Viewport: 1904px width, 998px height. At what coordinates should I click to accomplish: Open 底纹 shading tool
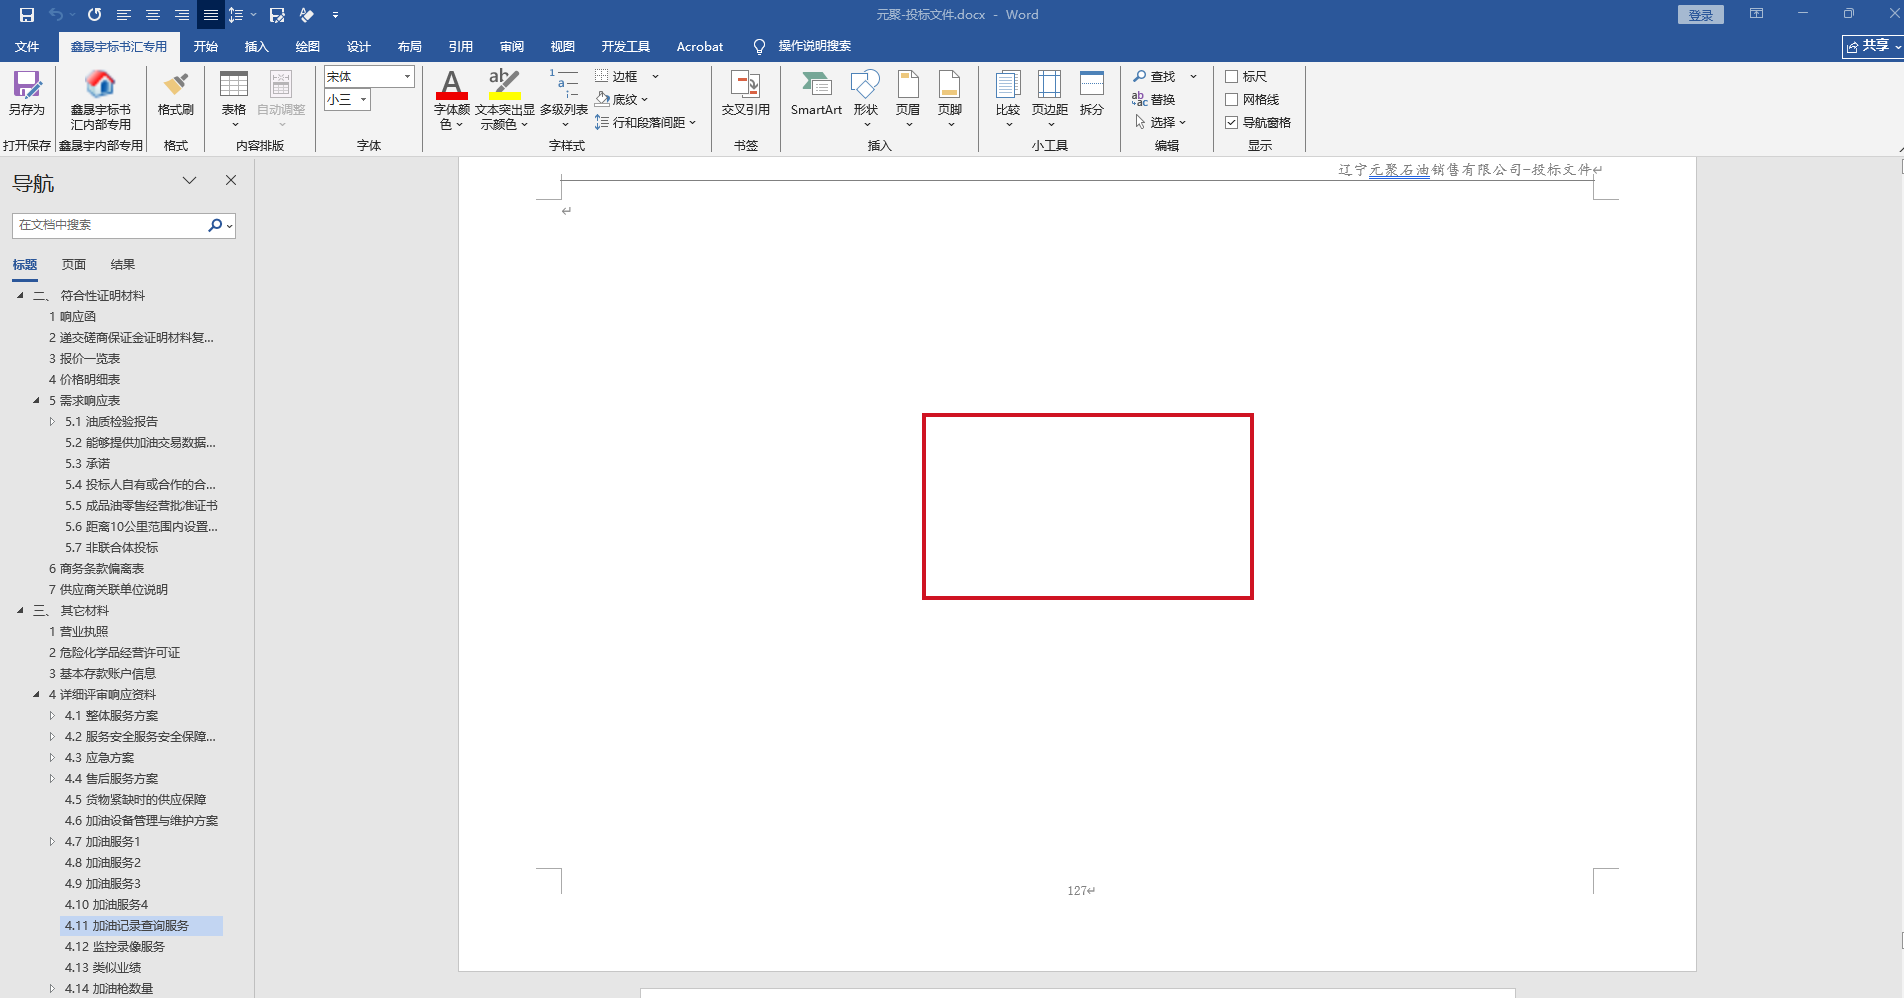coord(621,99)
